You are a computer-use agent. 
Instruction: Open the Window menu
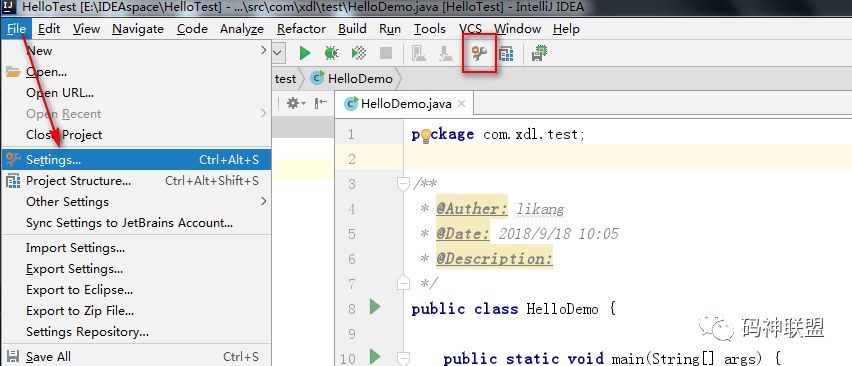pos(517,29)
